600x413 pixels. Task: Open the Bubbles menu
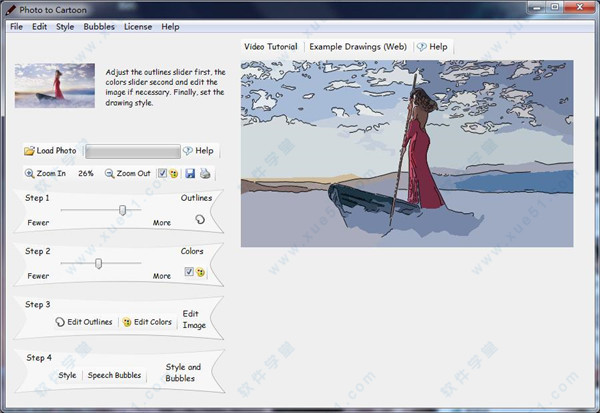coord(99,27)
